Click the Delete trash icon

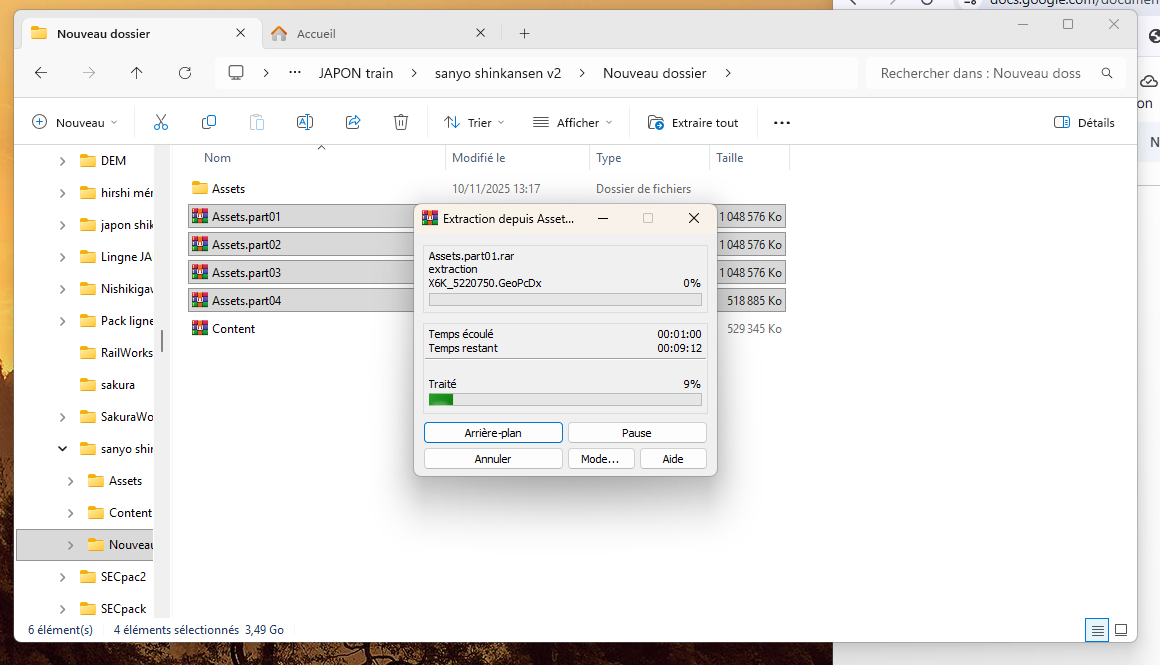point(401,122)
